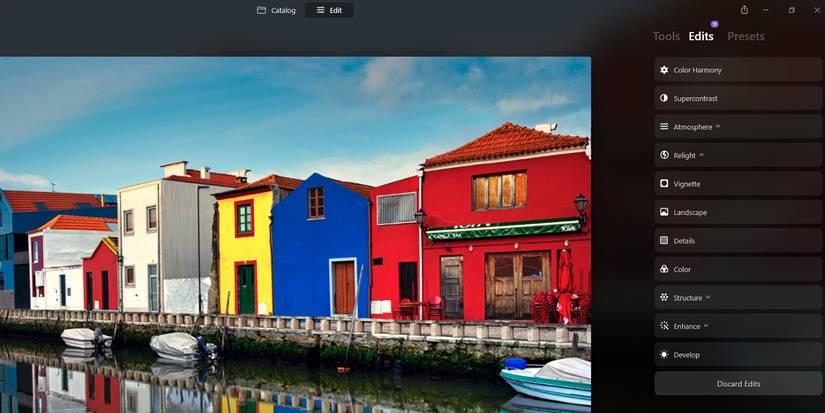
Task: Click the Relight icon
Action: (x=664, y=155)
